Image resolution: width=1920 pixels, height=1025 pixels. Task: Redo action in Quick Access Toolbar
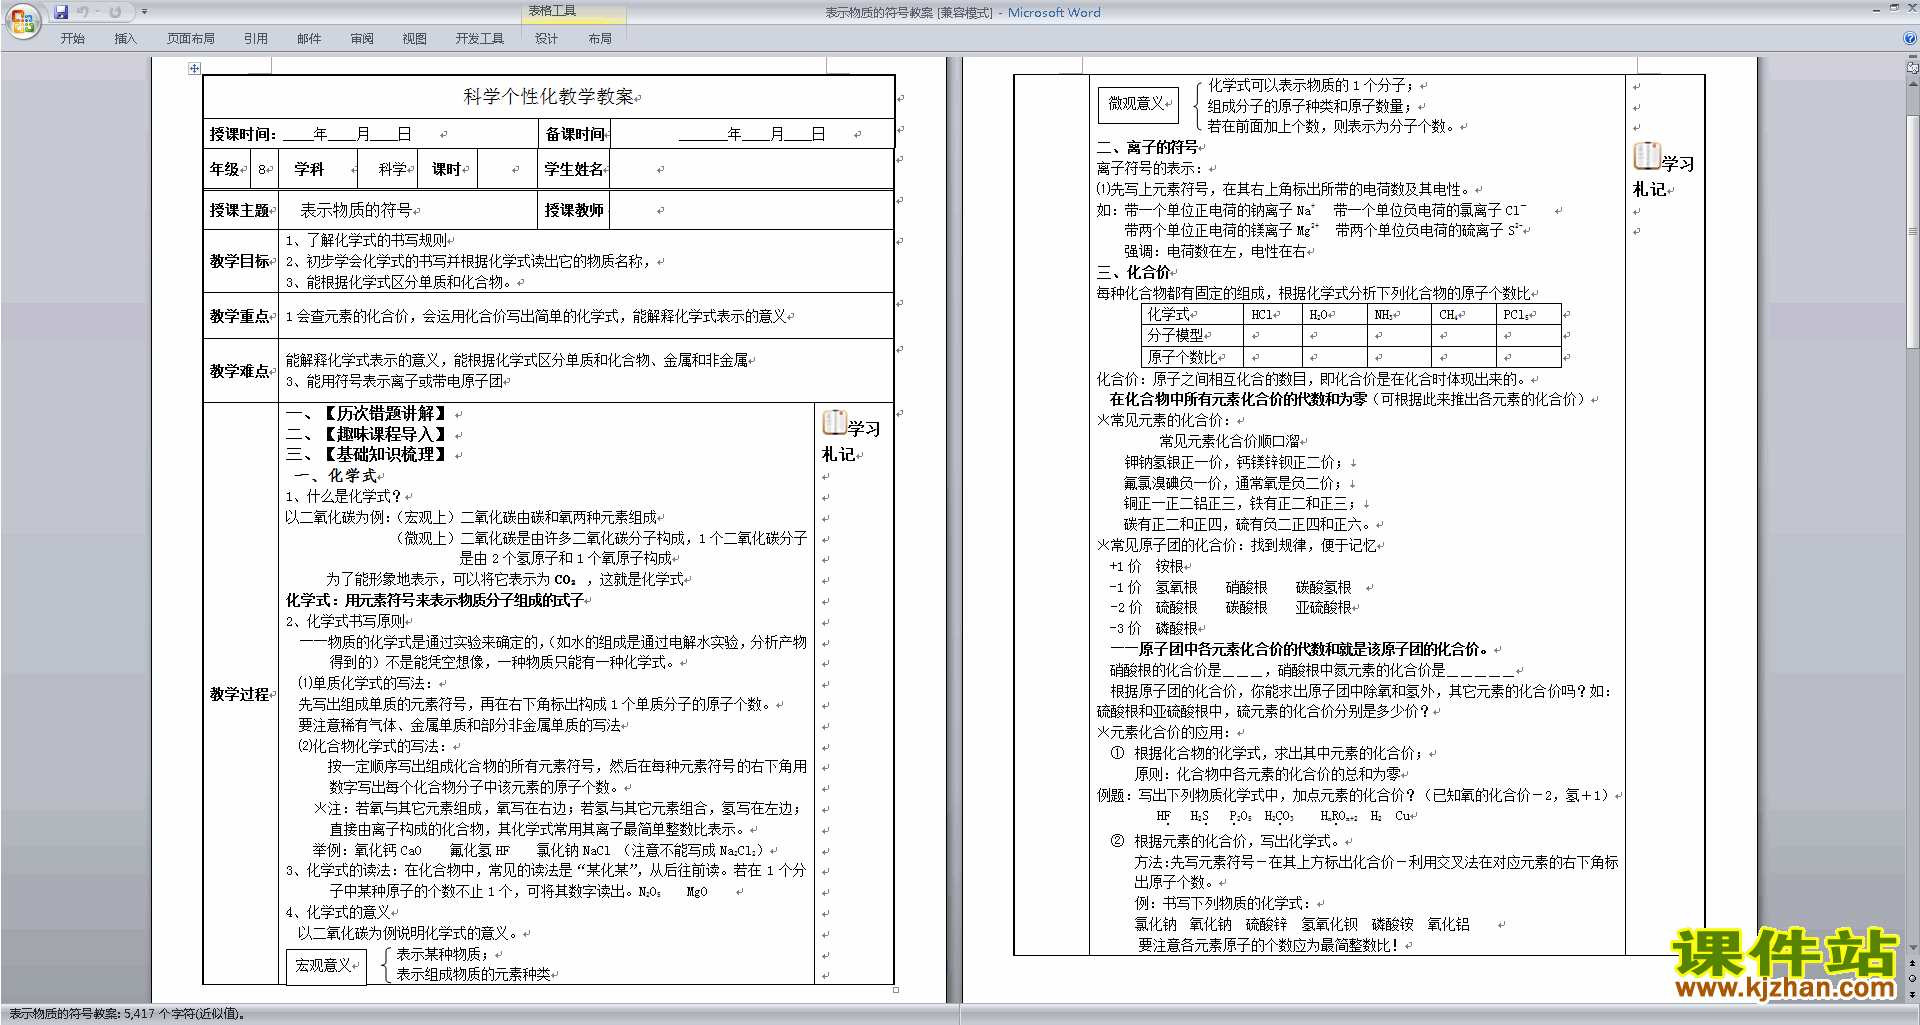coord(115,12)
